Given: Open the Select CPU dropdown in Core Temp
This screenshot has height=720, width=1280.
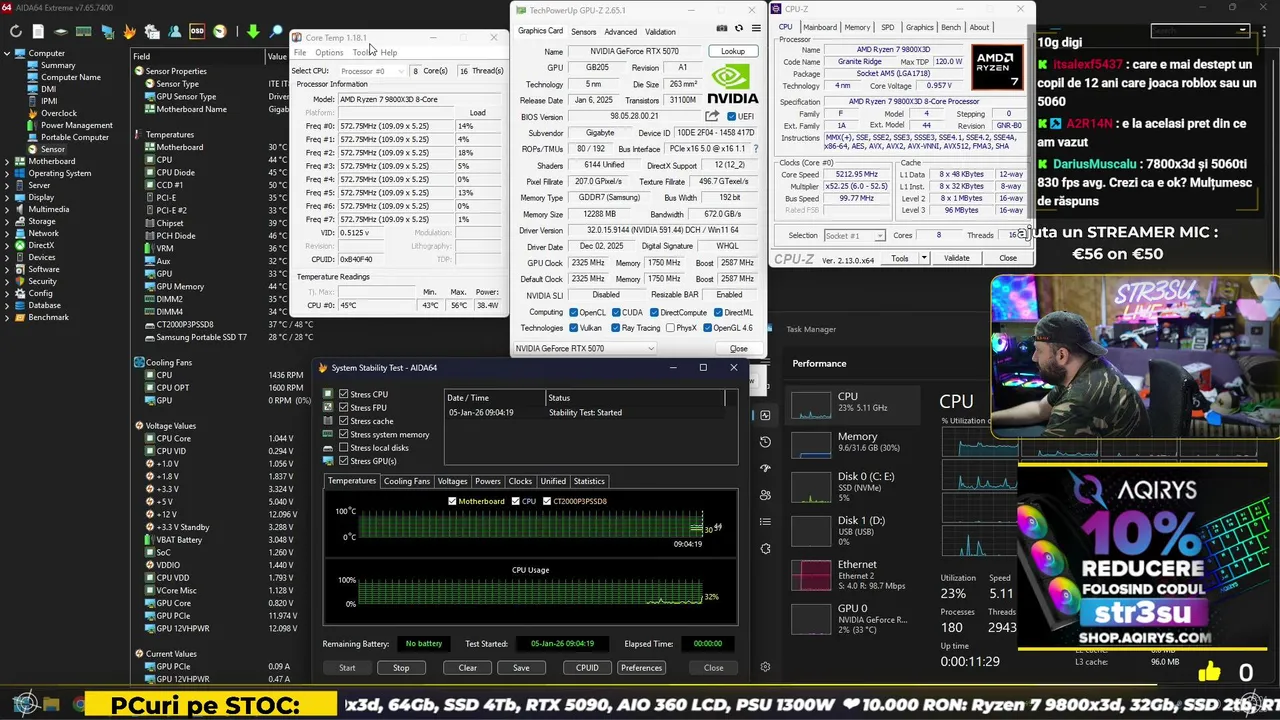Looking at the screenshot, I should [372, 71].
